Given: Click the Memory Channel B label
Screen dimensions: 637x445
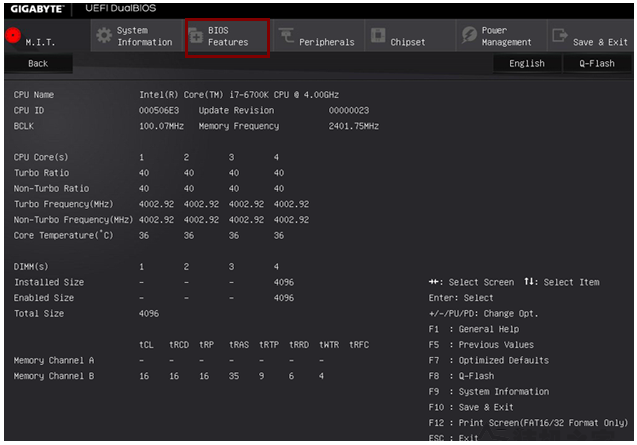Looking at the screenshot, I should 54,376.
